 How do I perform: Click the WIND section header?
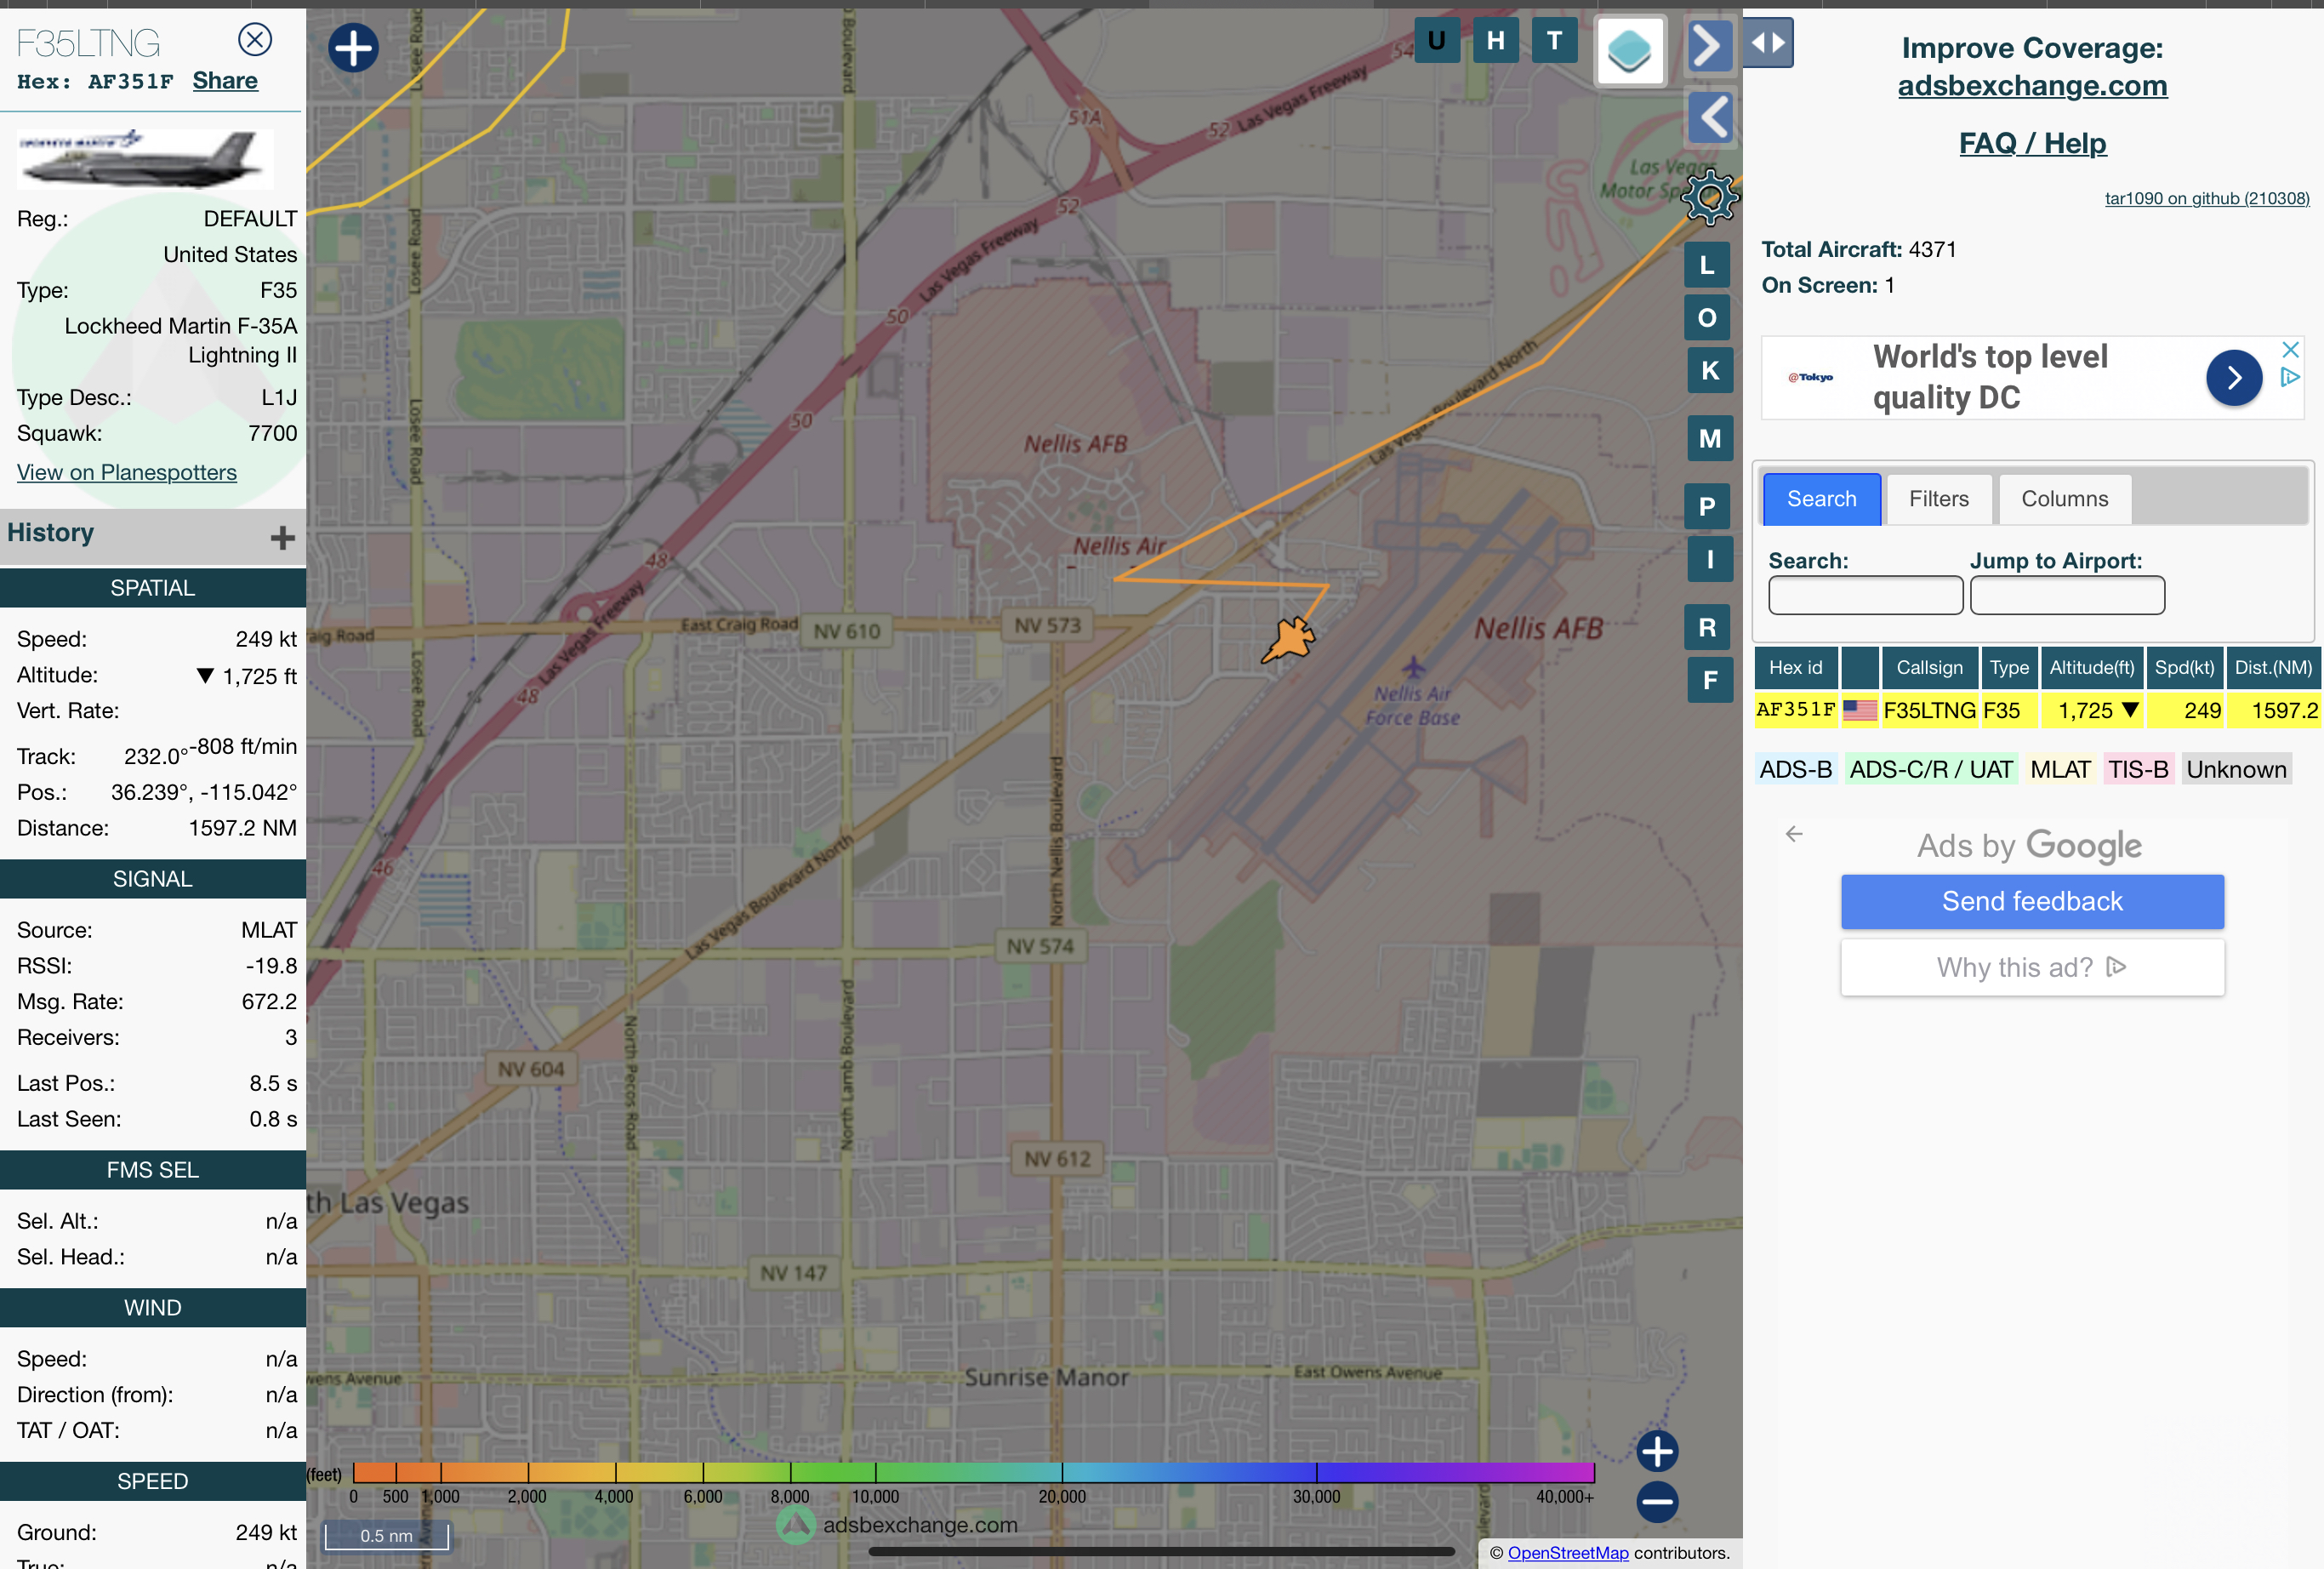click(x=153, y=1308)
